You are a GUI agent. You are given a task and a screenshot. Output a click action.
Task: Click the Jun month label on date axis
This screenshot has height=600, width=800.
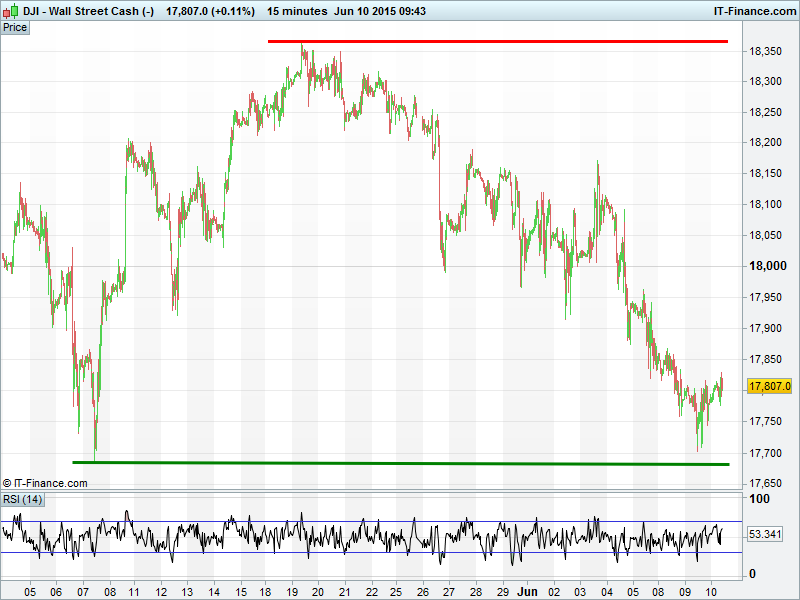pyautogui.click(x=527, y=591)
